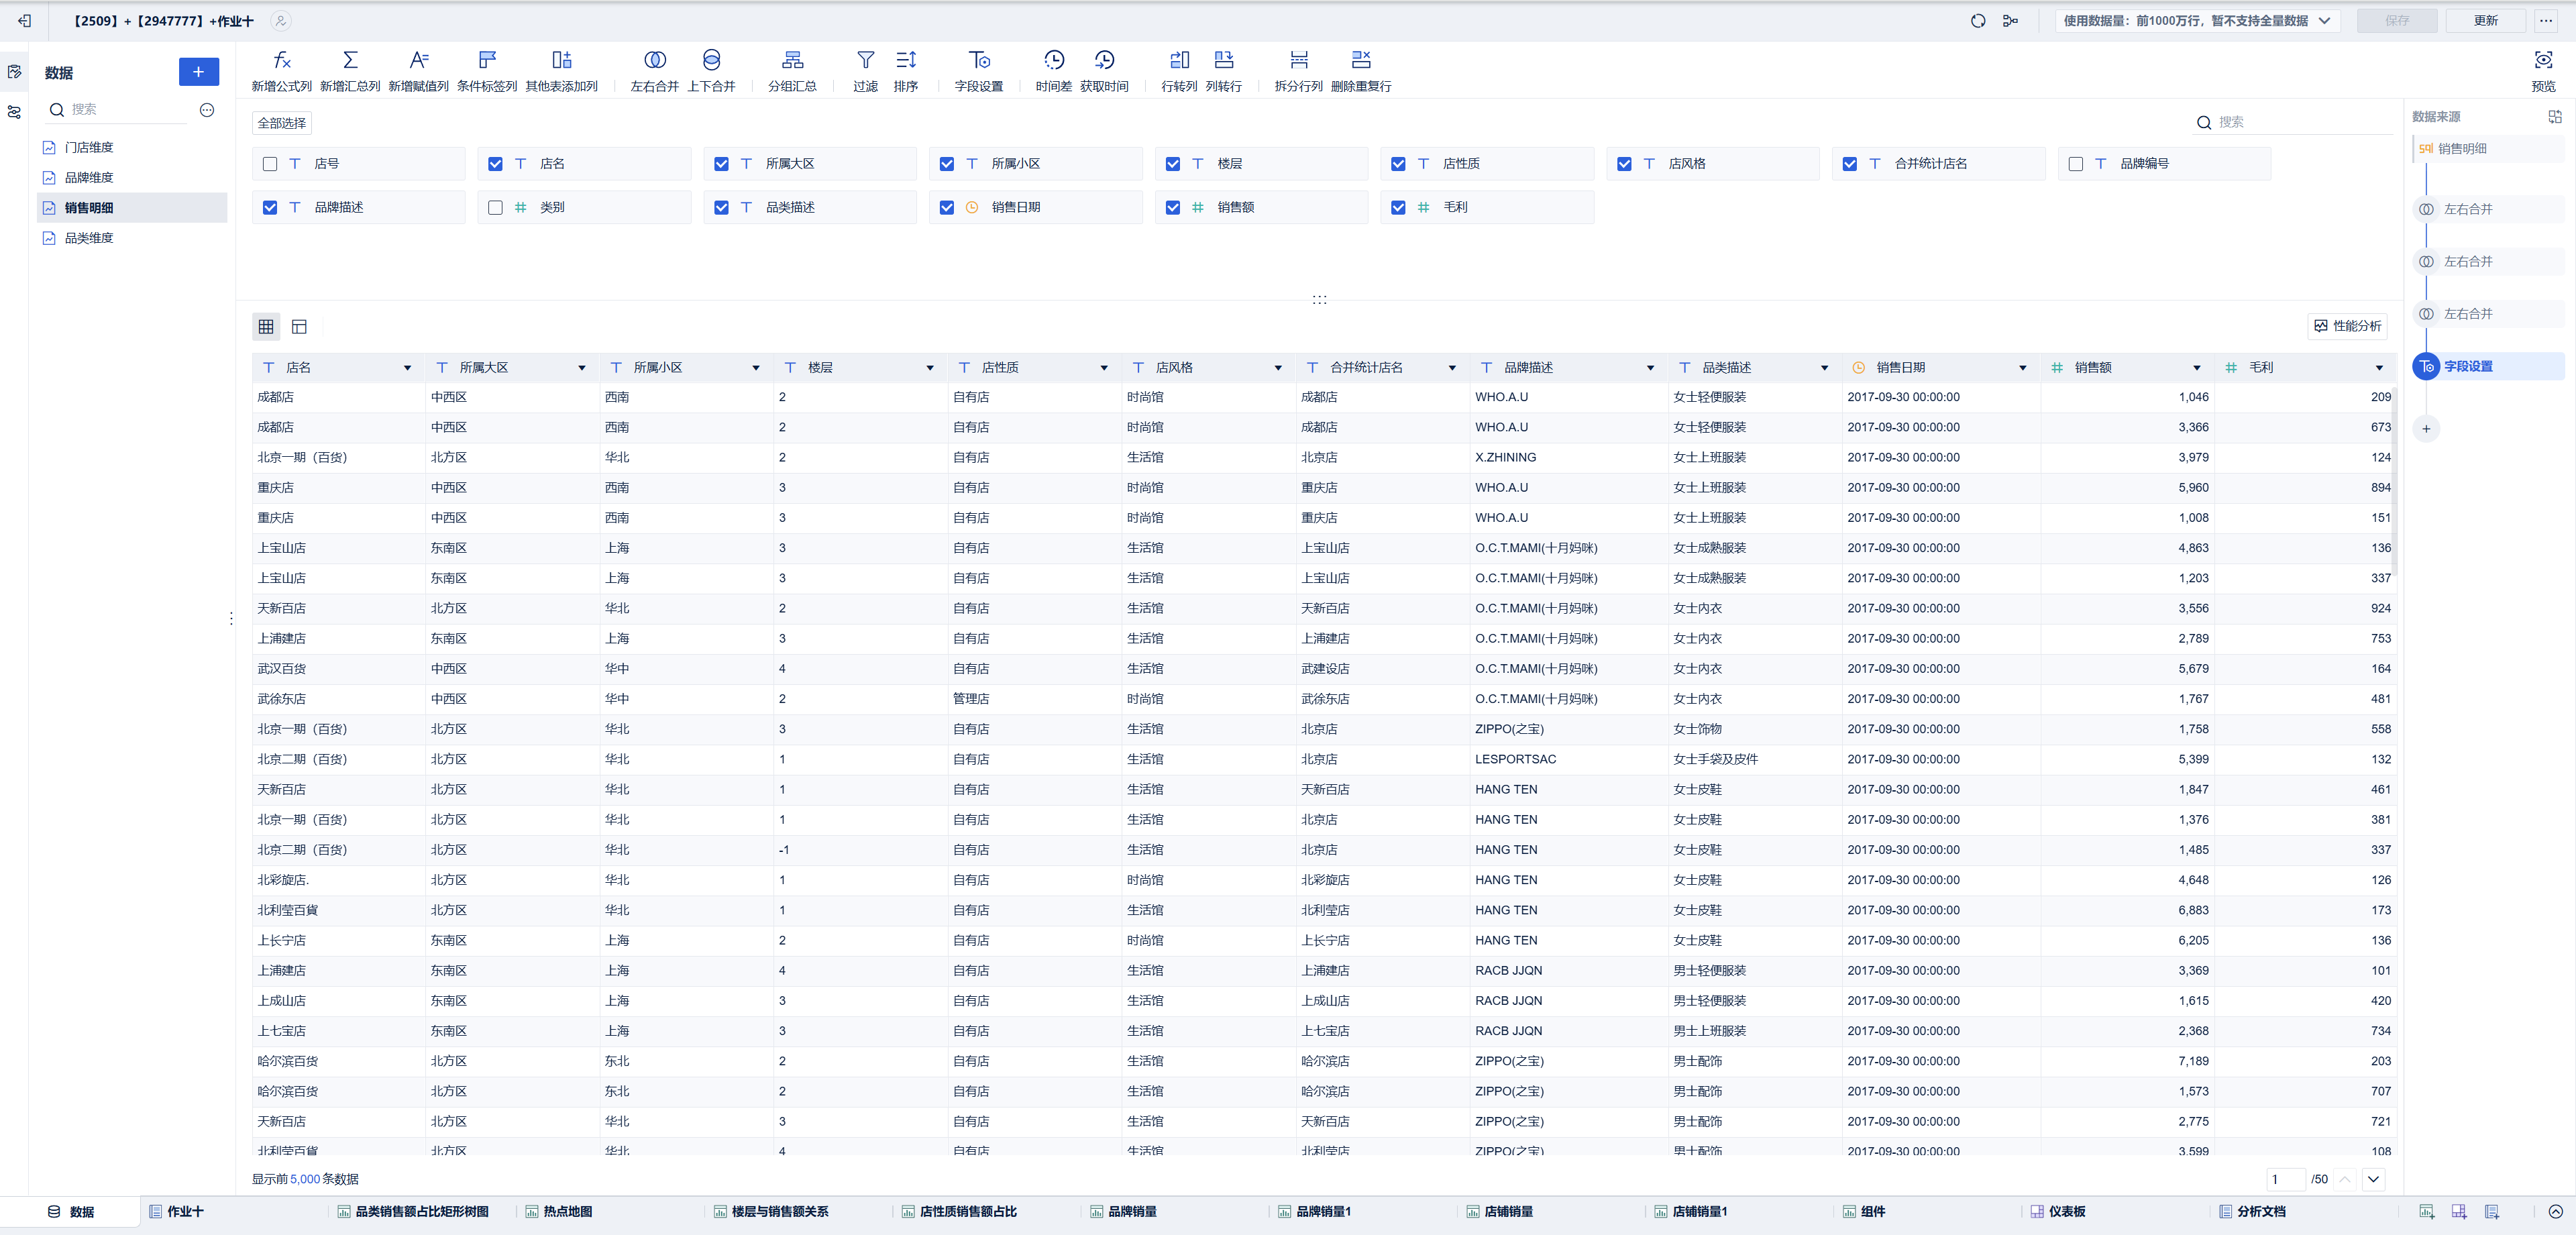Click the 行转列 pivot icon
The width and height of the screenshot is (2576, 1235).
1179,61
